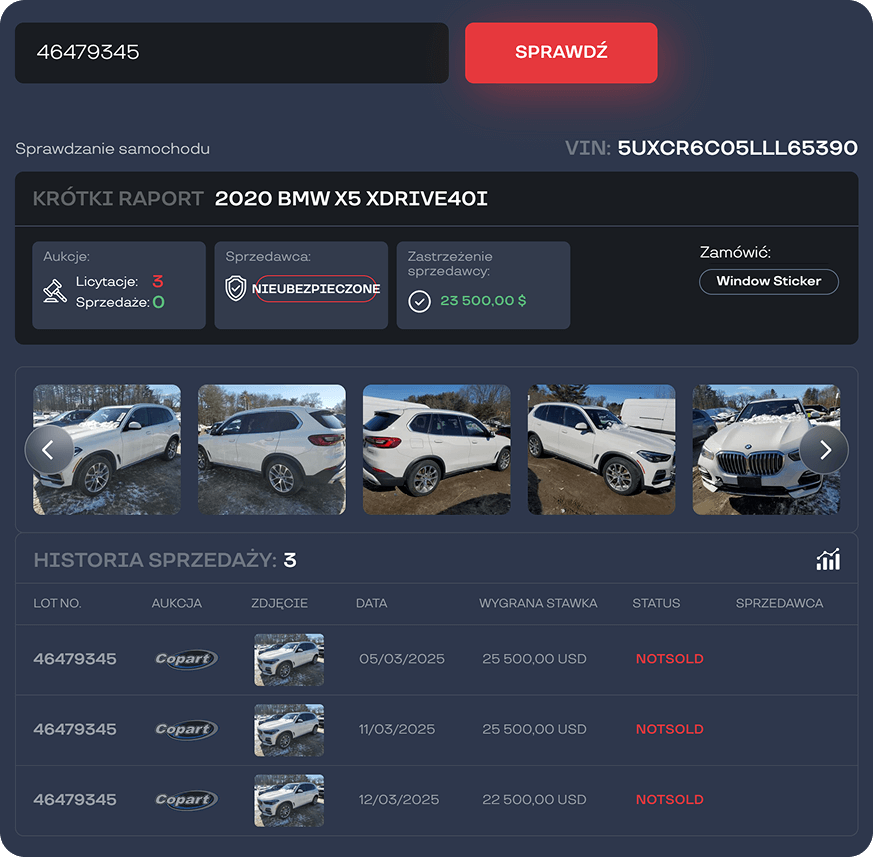This screenshot has width=873, height=857.
Task: Click the lot number search field
Action: coord(231,53)
